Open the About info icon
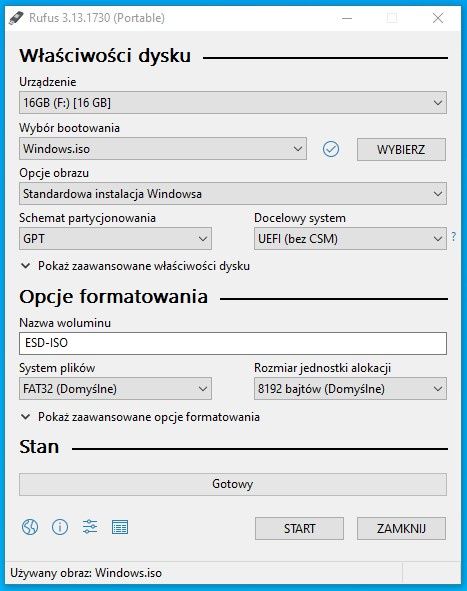The width and height of the screenshot is (467, 591). [60, 527]
